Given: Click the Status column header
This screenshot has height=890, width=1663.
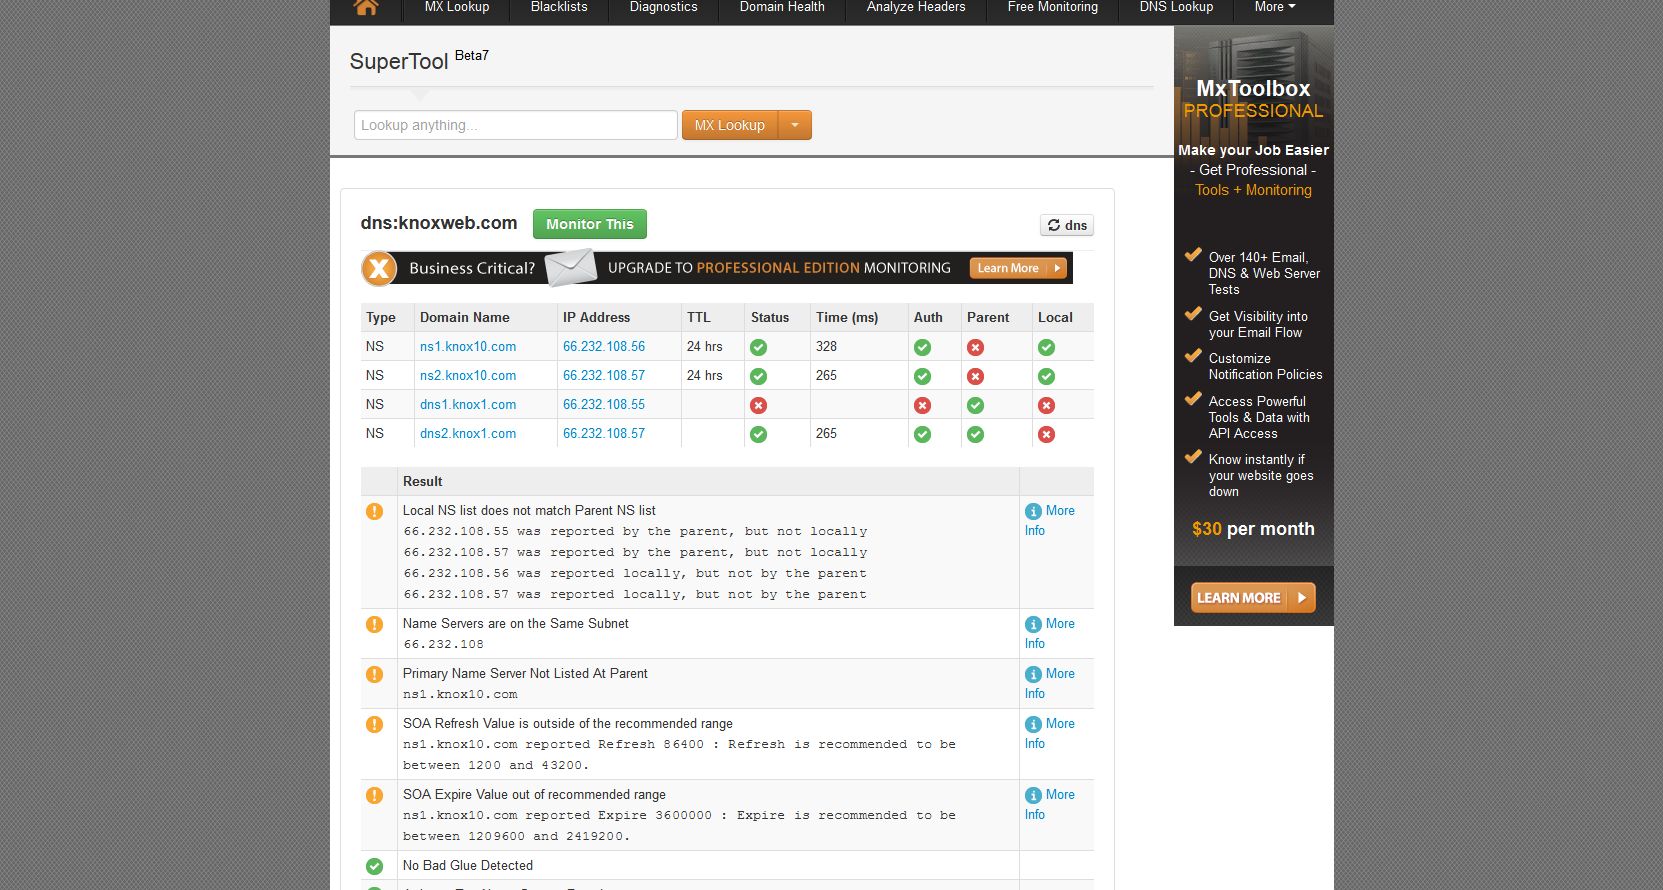Looking at the screenshot, I should point(770,317).
